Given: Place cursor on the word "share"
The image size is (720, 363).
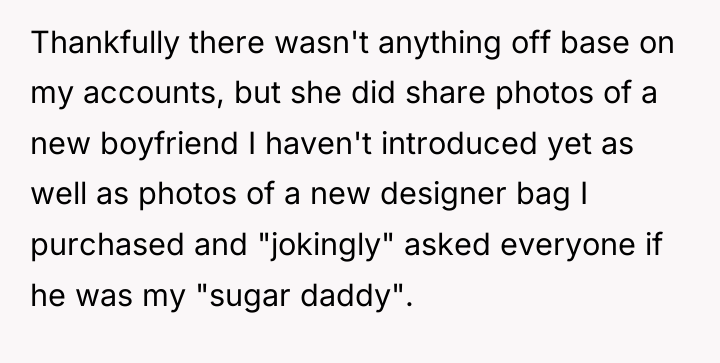Looking at the screenshot, I should [x=445, y=92].
